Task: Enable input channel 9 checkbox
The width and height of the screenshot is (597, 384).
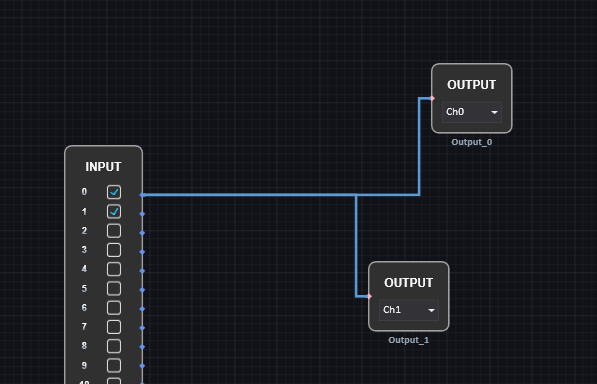Action: click(114, 365)
